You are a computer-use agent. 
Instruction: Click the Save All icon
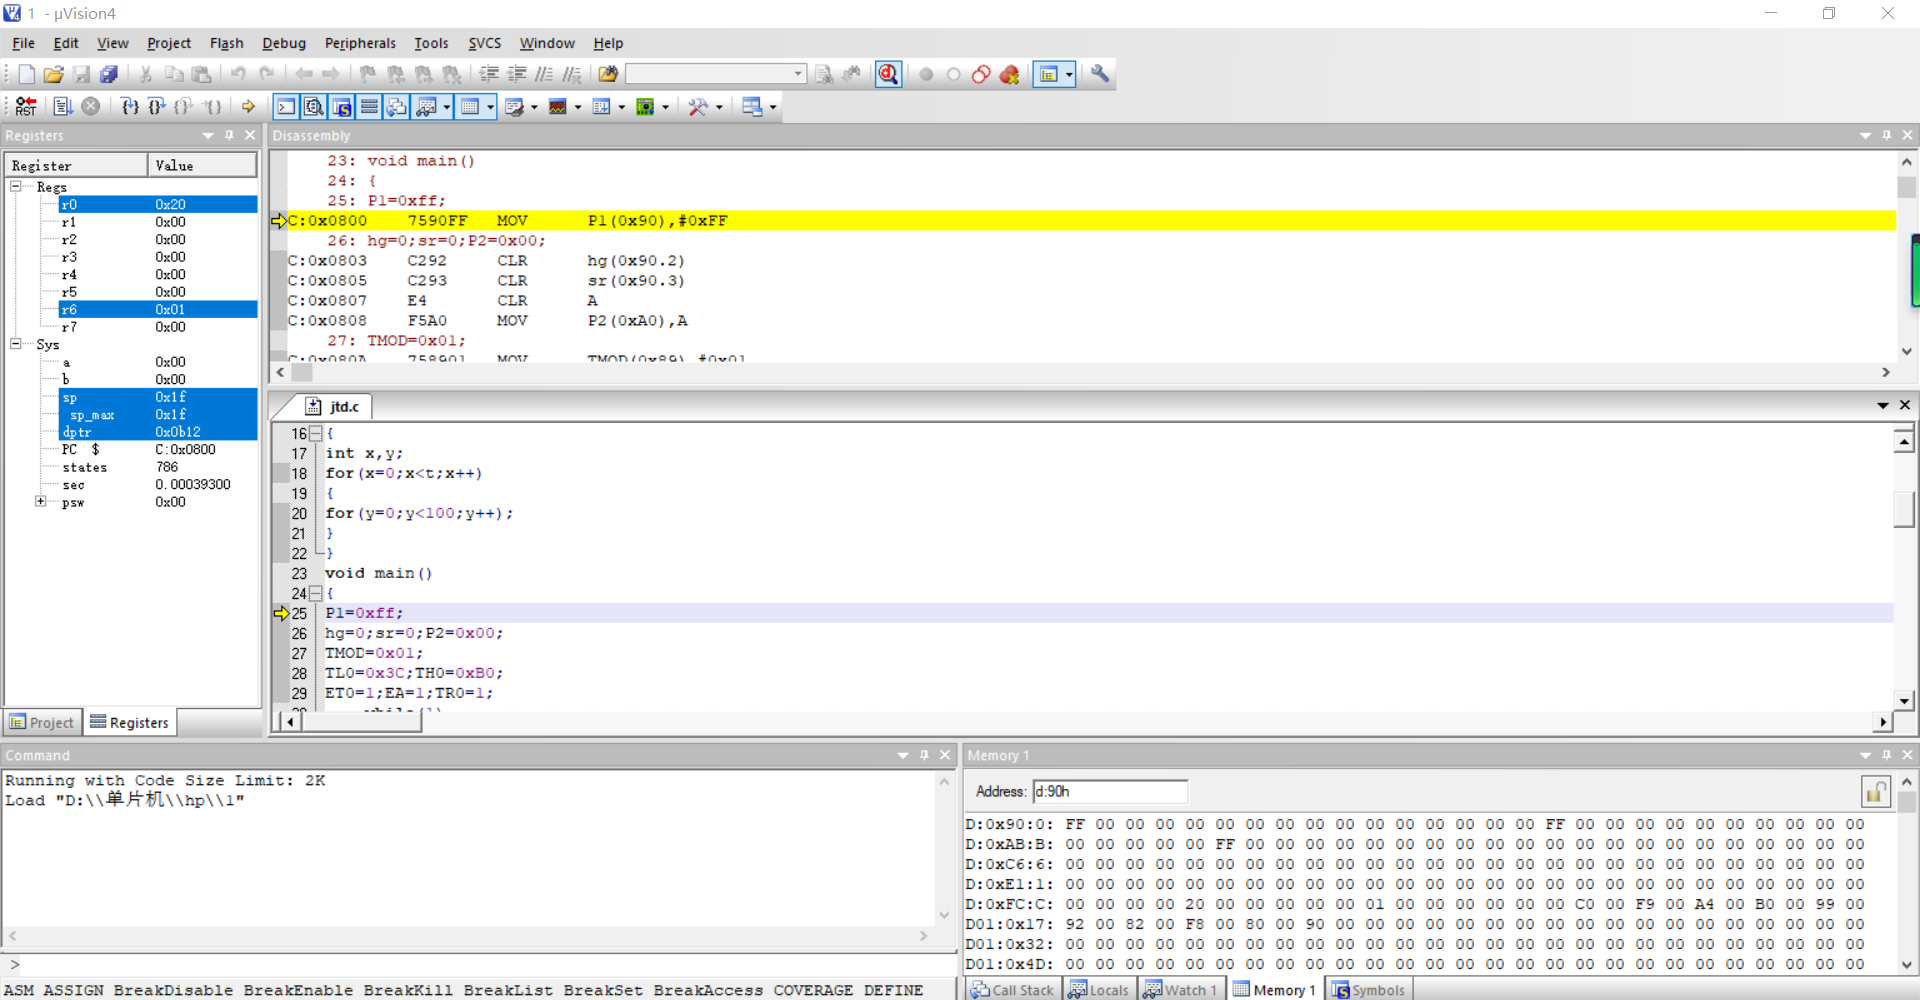coord(109,74)
